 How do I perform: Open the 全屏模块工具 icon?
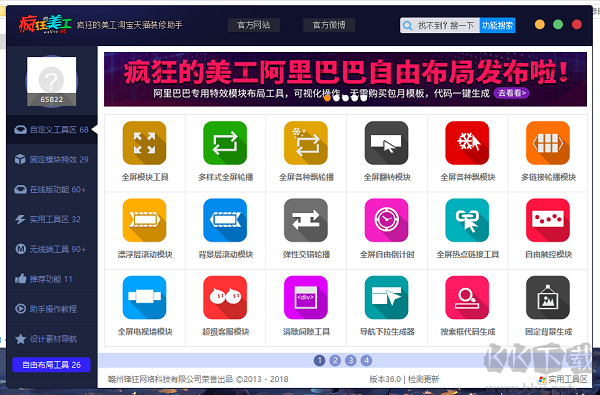144,143
